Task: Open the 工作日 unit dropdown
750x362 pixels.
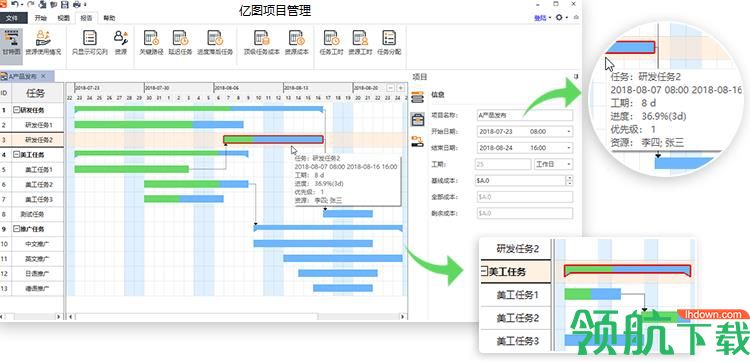Action: pos(553,164)
